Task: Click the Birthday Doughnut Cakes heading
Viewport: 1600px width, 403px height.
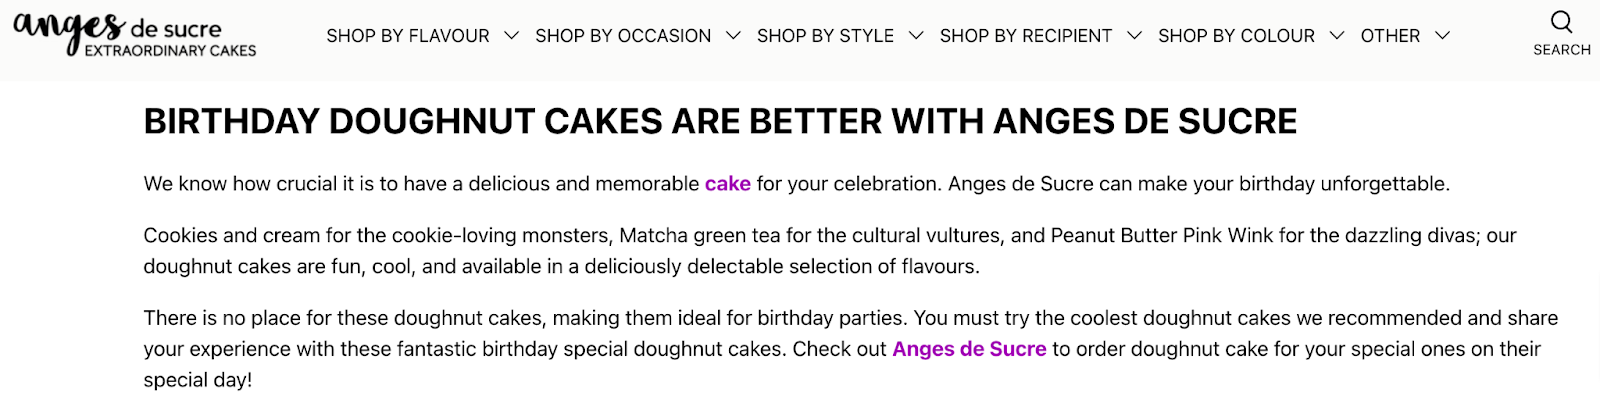Action: (x=720, y=122)
